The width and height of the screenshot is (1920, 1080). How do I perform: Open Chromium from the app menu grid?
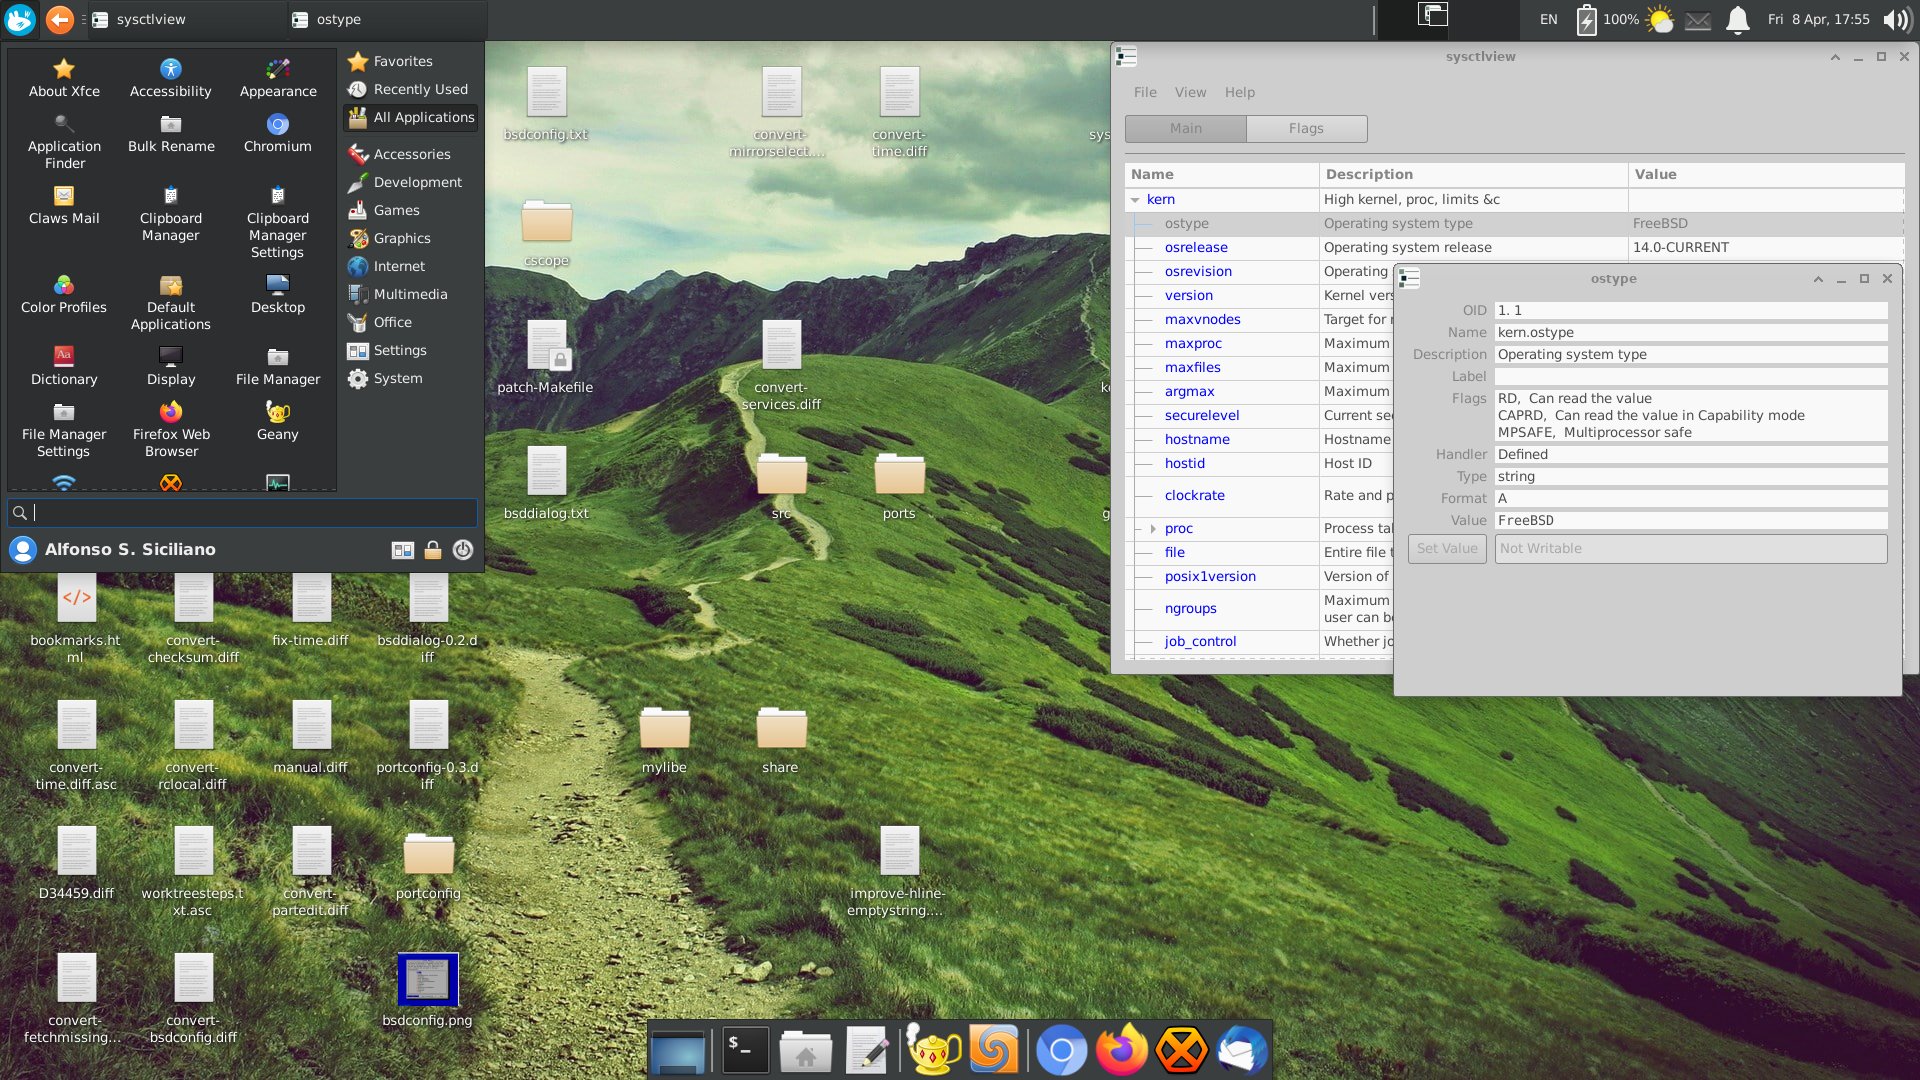click(x=278, y=133)
